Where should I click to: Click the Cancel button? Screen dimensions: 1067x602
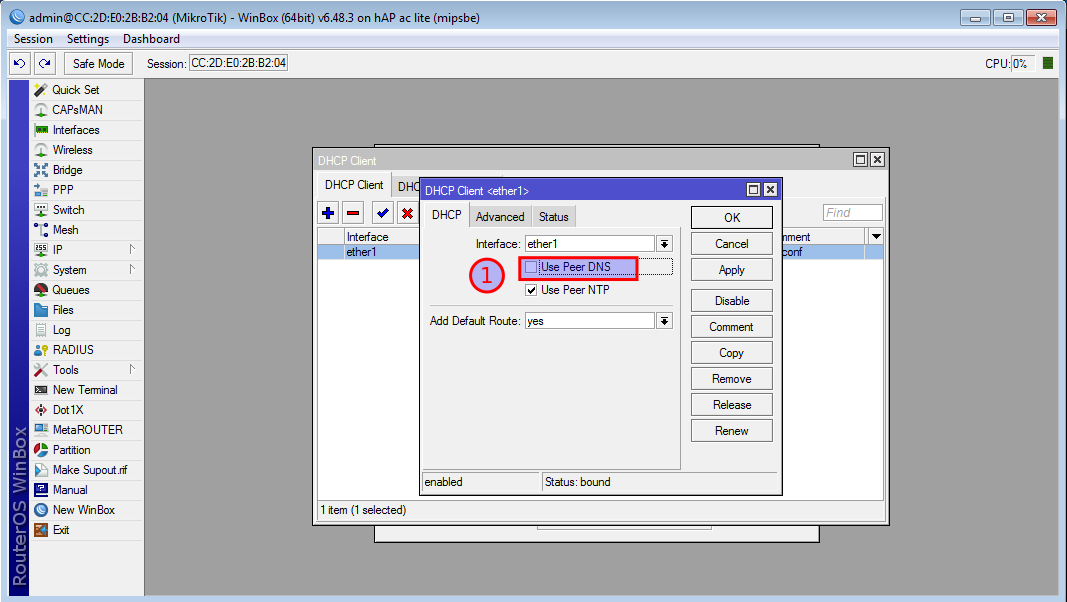point(732,244)
